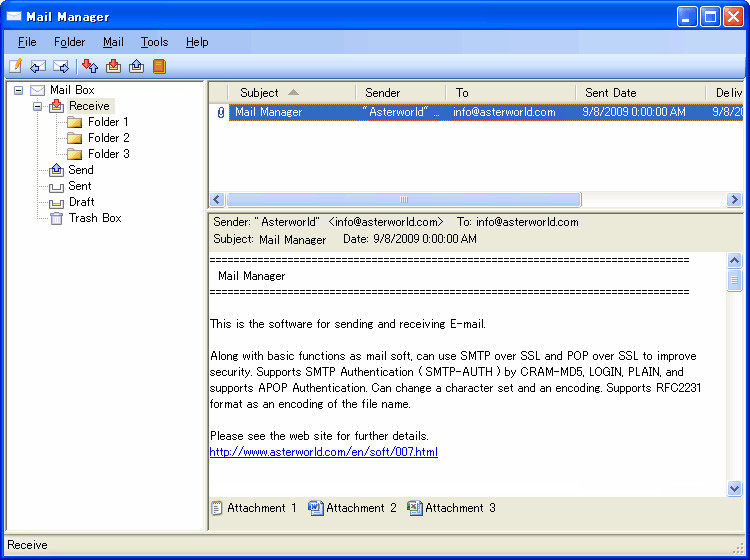This screenshot has height=560, width=750.
Task: Click the mail list horizontal scrollbar thumb
Action: (404, 199)
